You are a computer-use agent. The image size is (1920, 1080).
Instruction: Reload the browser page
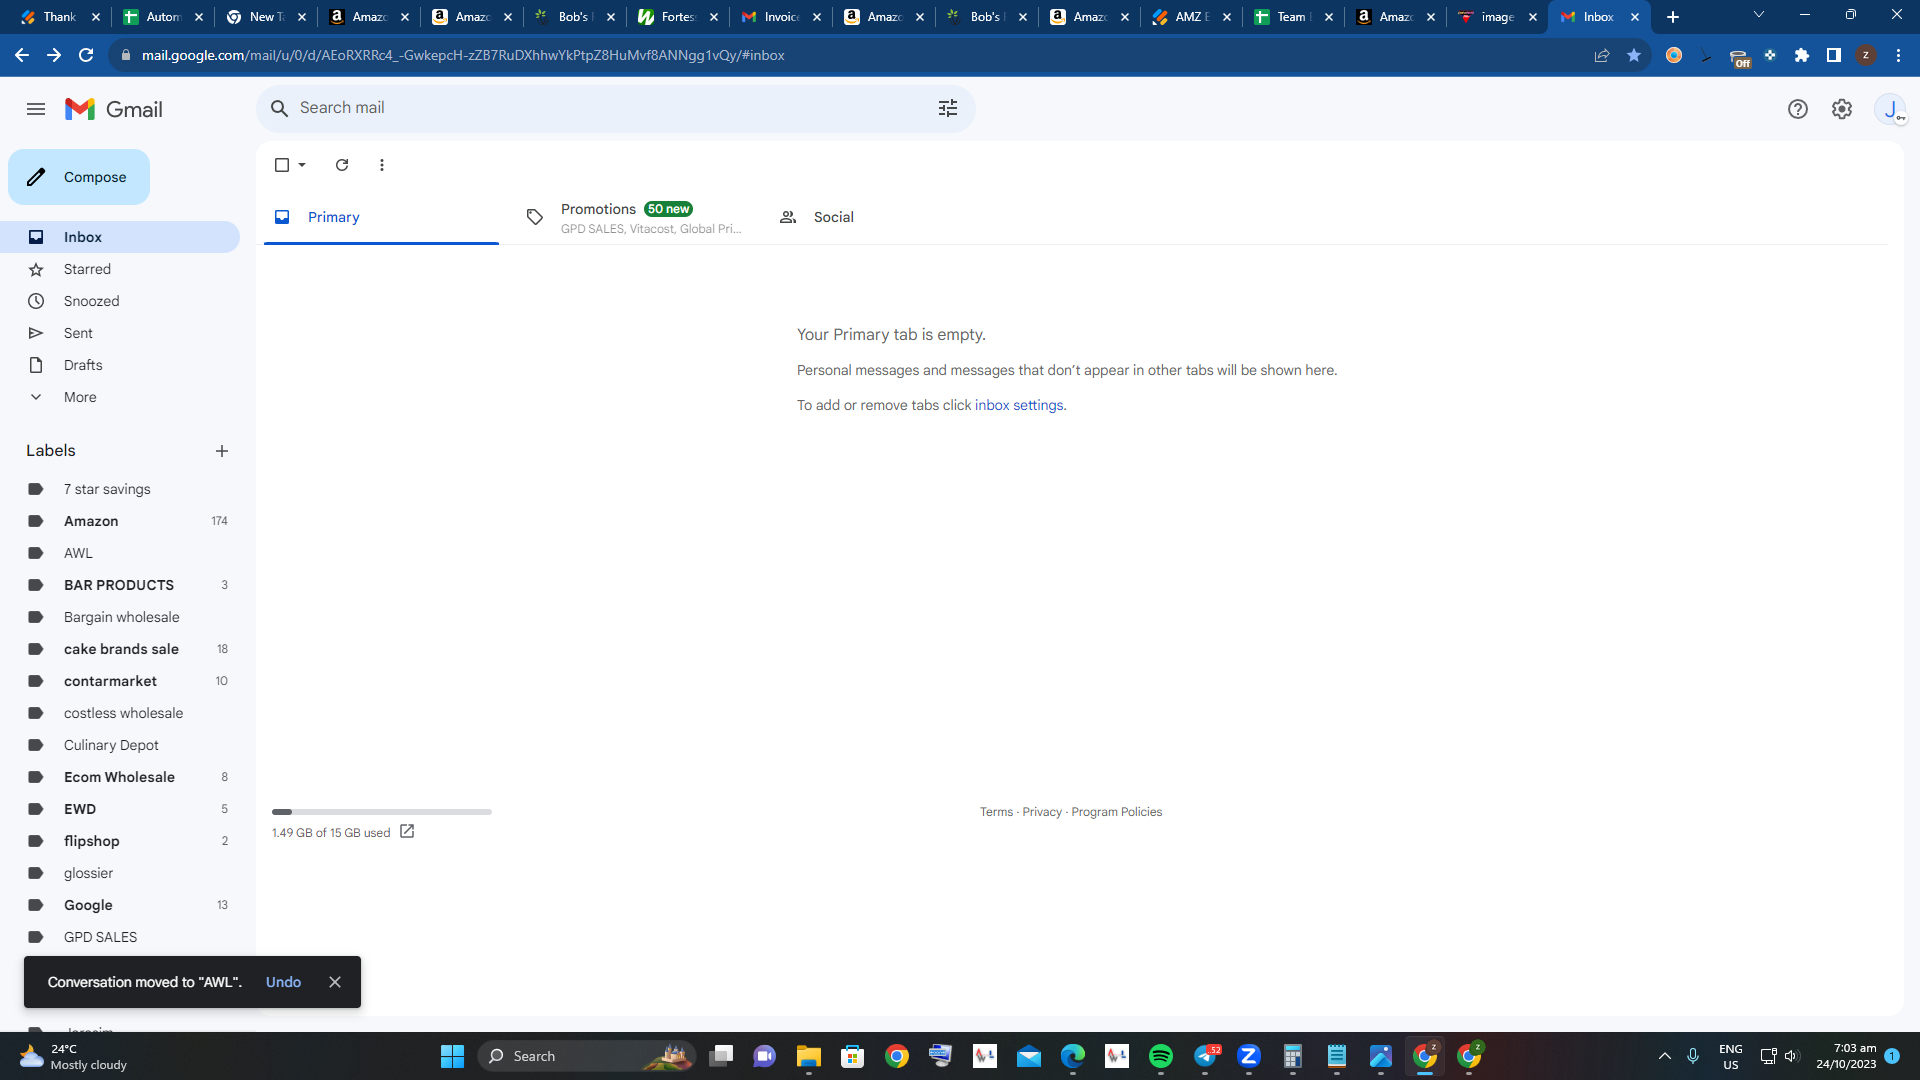click(x=86, y=55)
